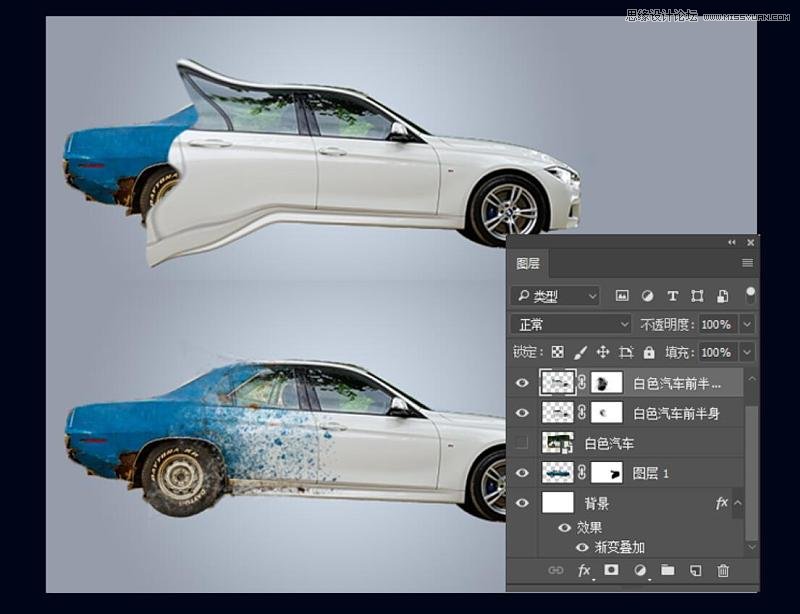This screenshot has height=614, width=800.
Task: Click the lock image pixels brush icon
Action: click(580, 353)
